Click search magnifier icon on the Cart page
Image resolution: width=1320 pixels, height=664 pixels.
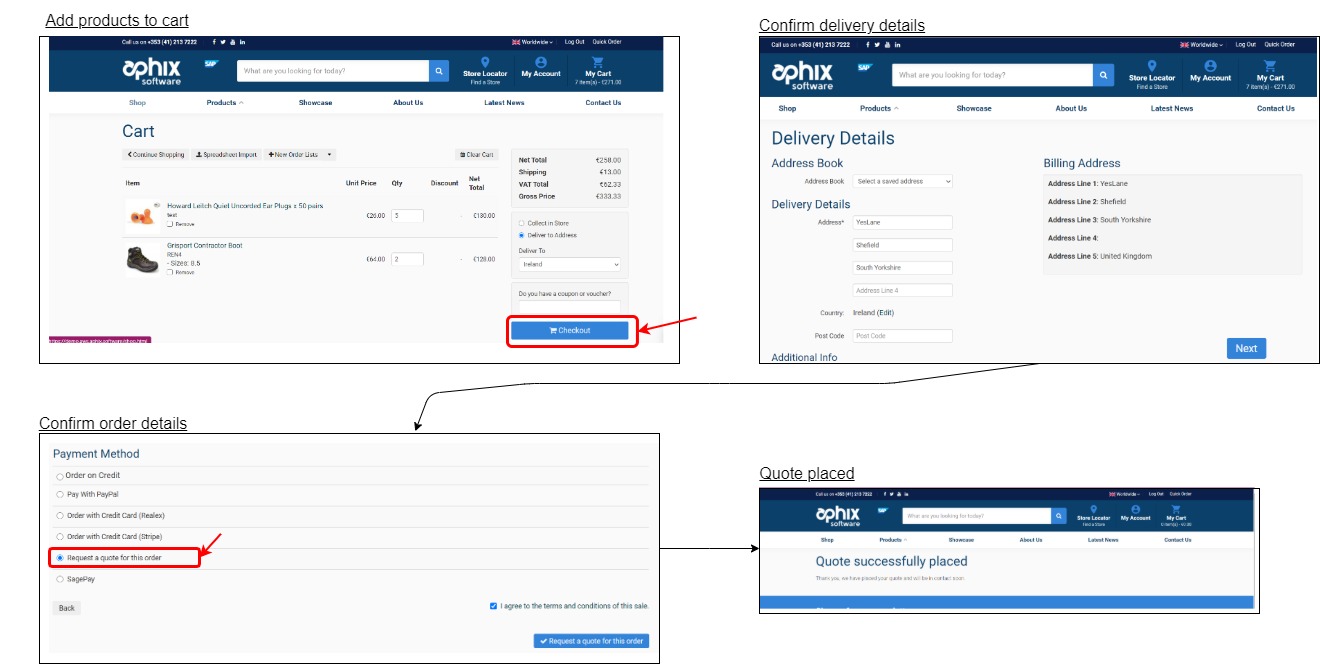tap(440, 71)
